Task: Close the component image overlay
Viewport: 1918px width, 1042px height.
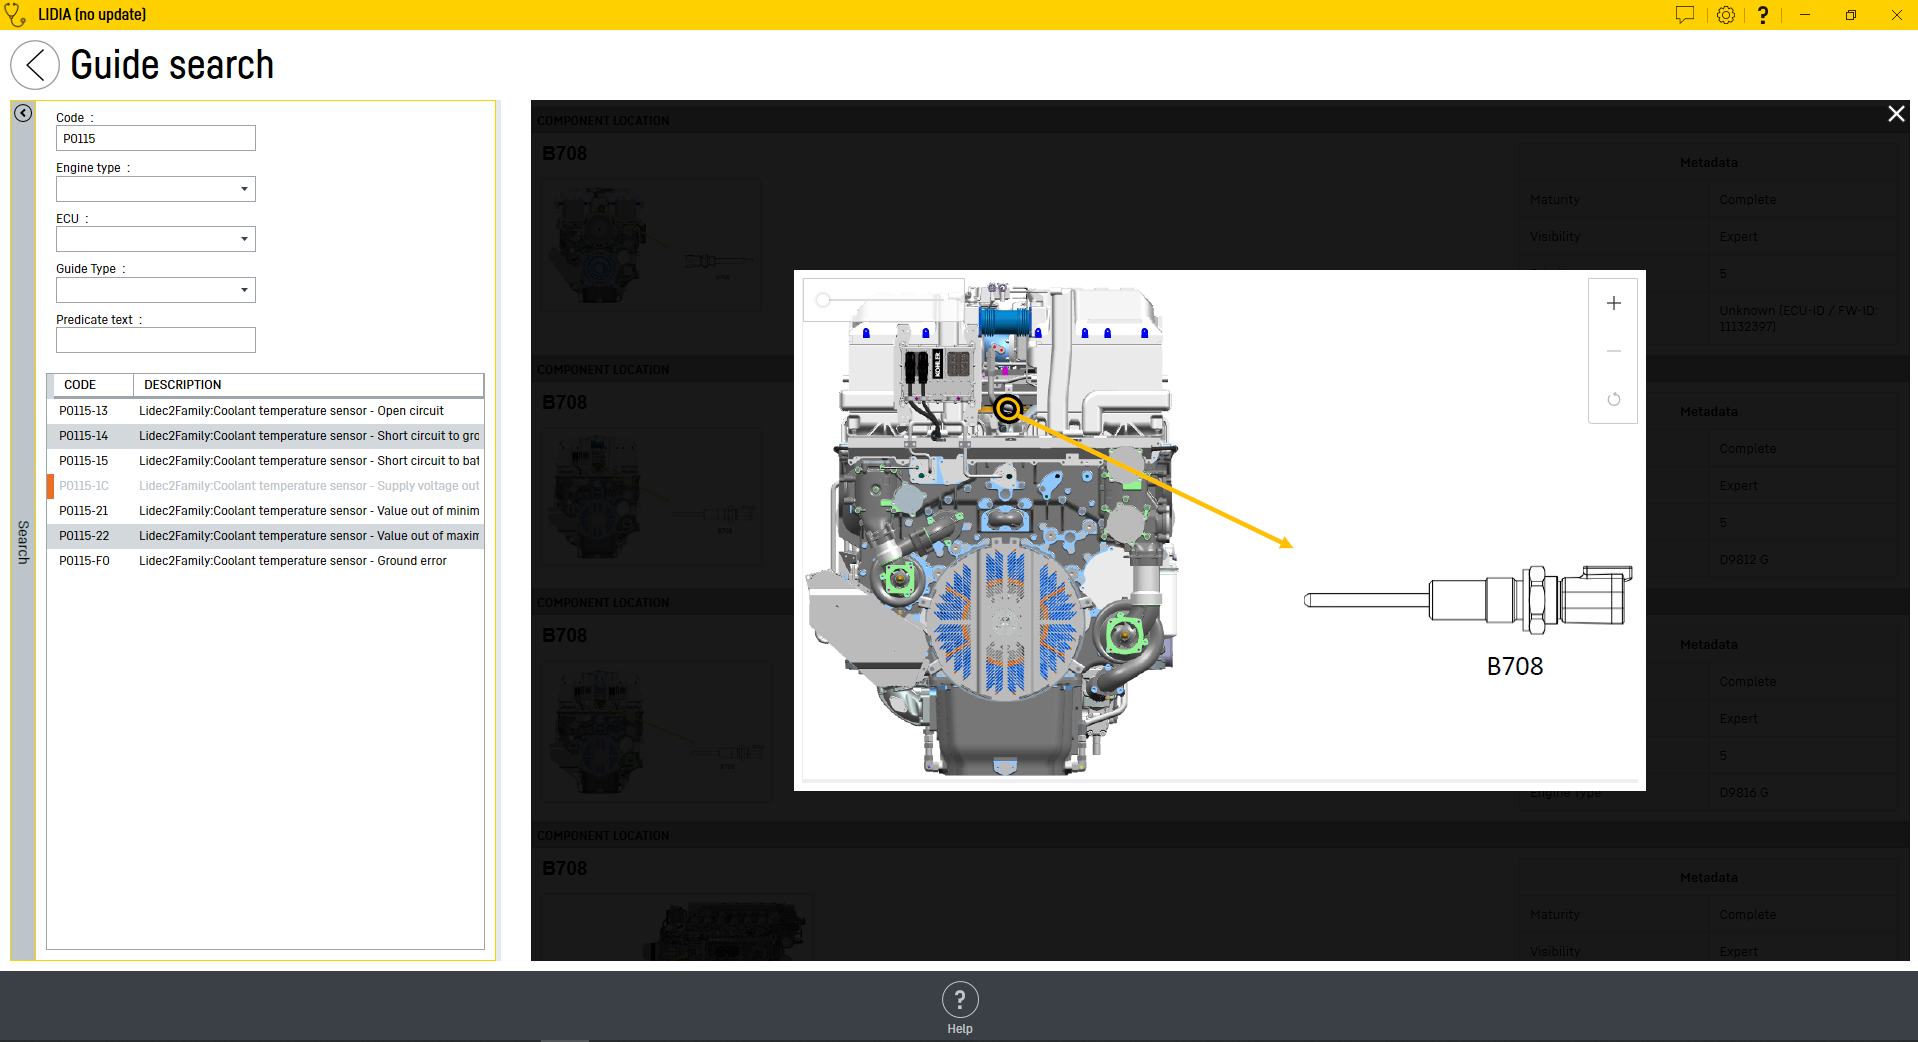Action: (1895, 114)
